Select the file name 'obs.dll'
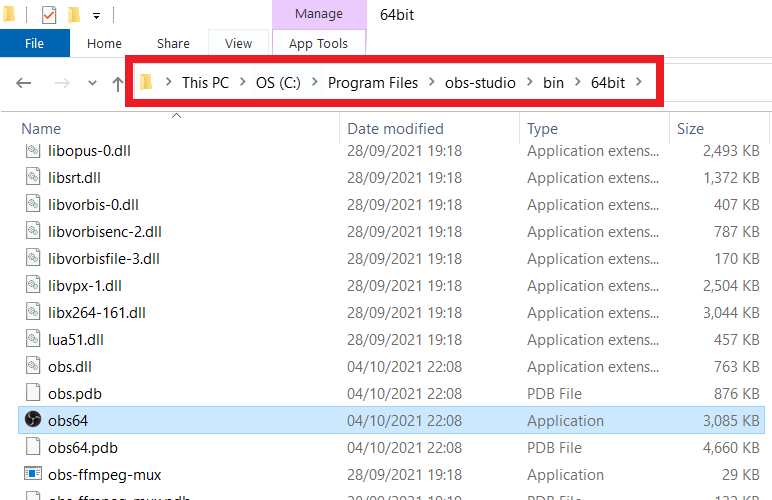The height and width of the screenshot is (500, 772). click(x=69, y=368)
